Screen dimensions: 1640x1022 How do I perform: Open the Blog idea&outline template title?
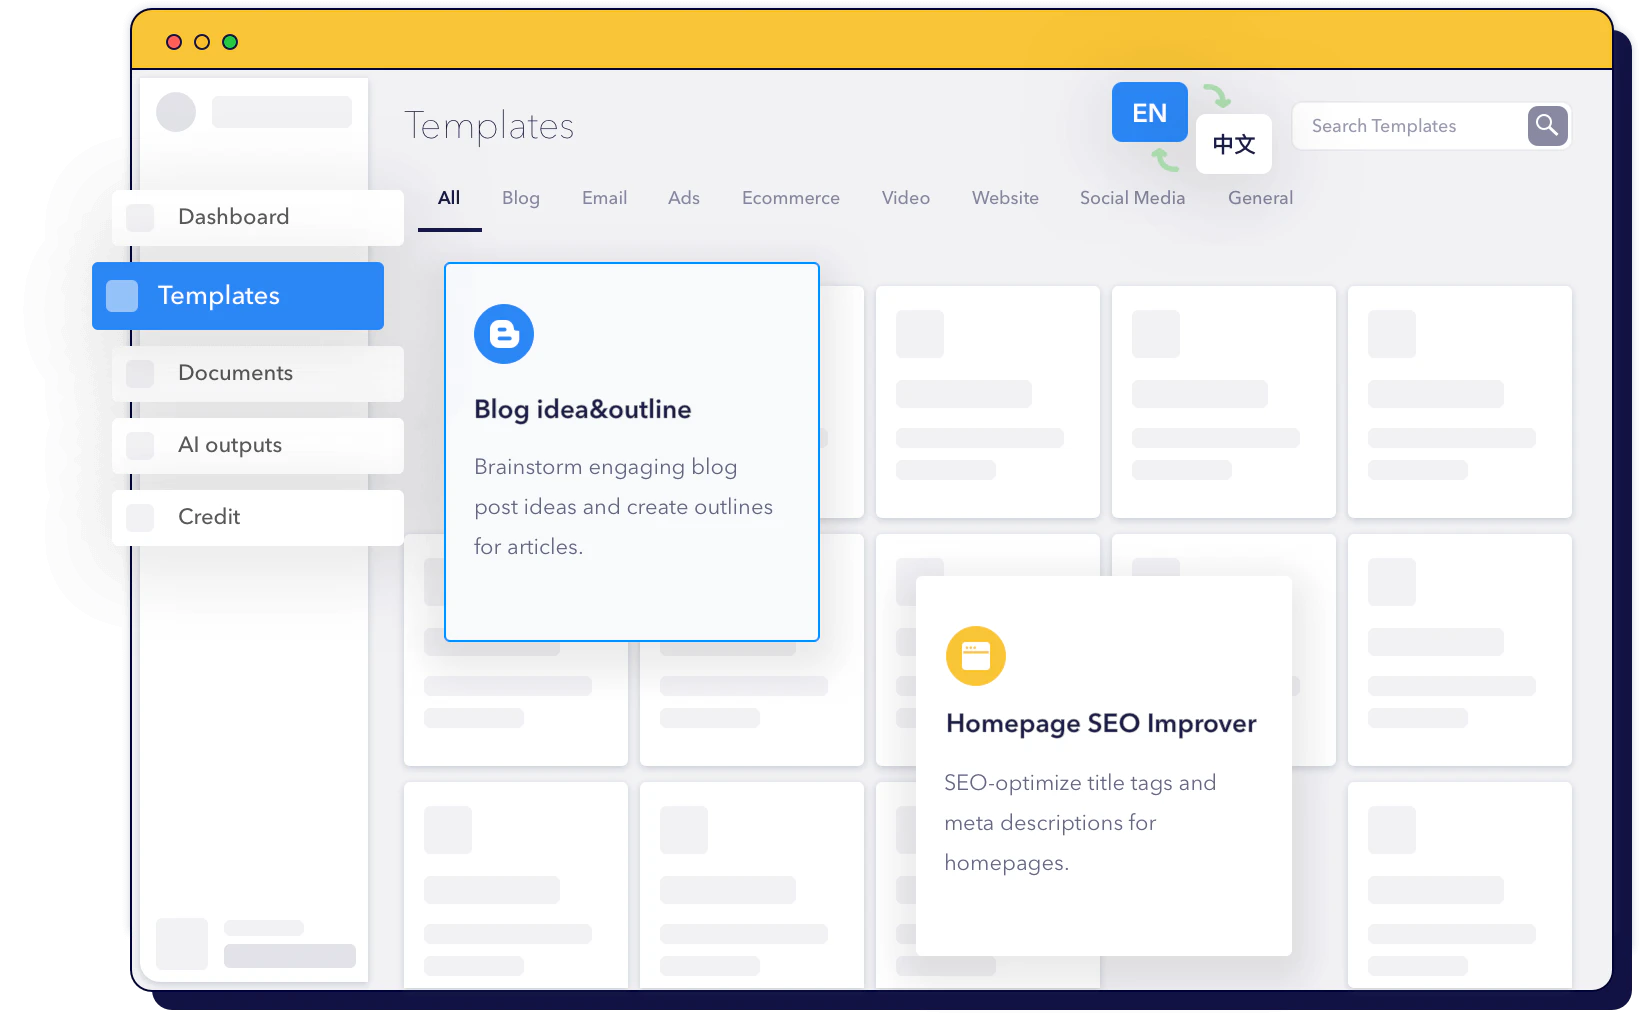coord(583,409)
